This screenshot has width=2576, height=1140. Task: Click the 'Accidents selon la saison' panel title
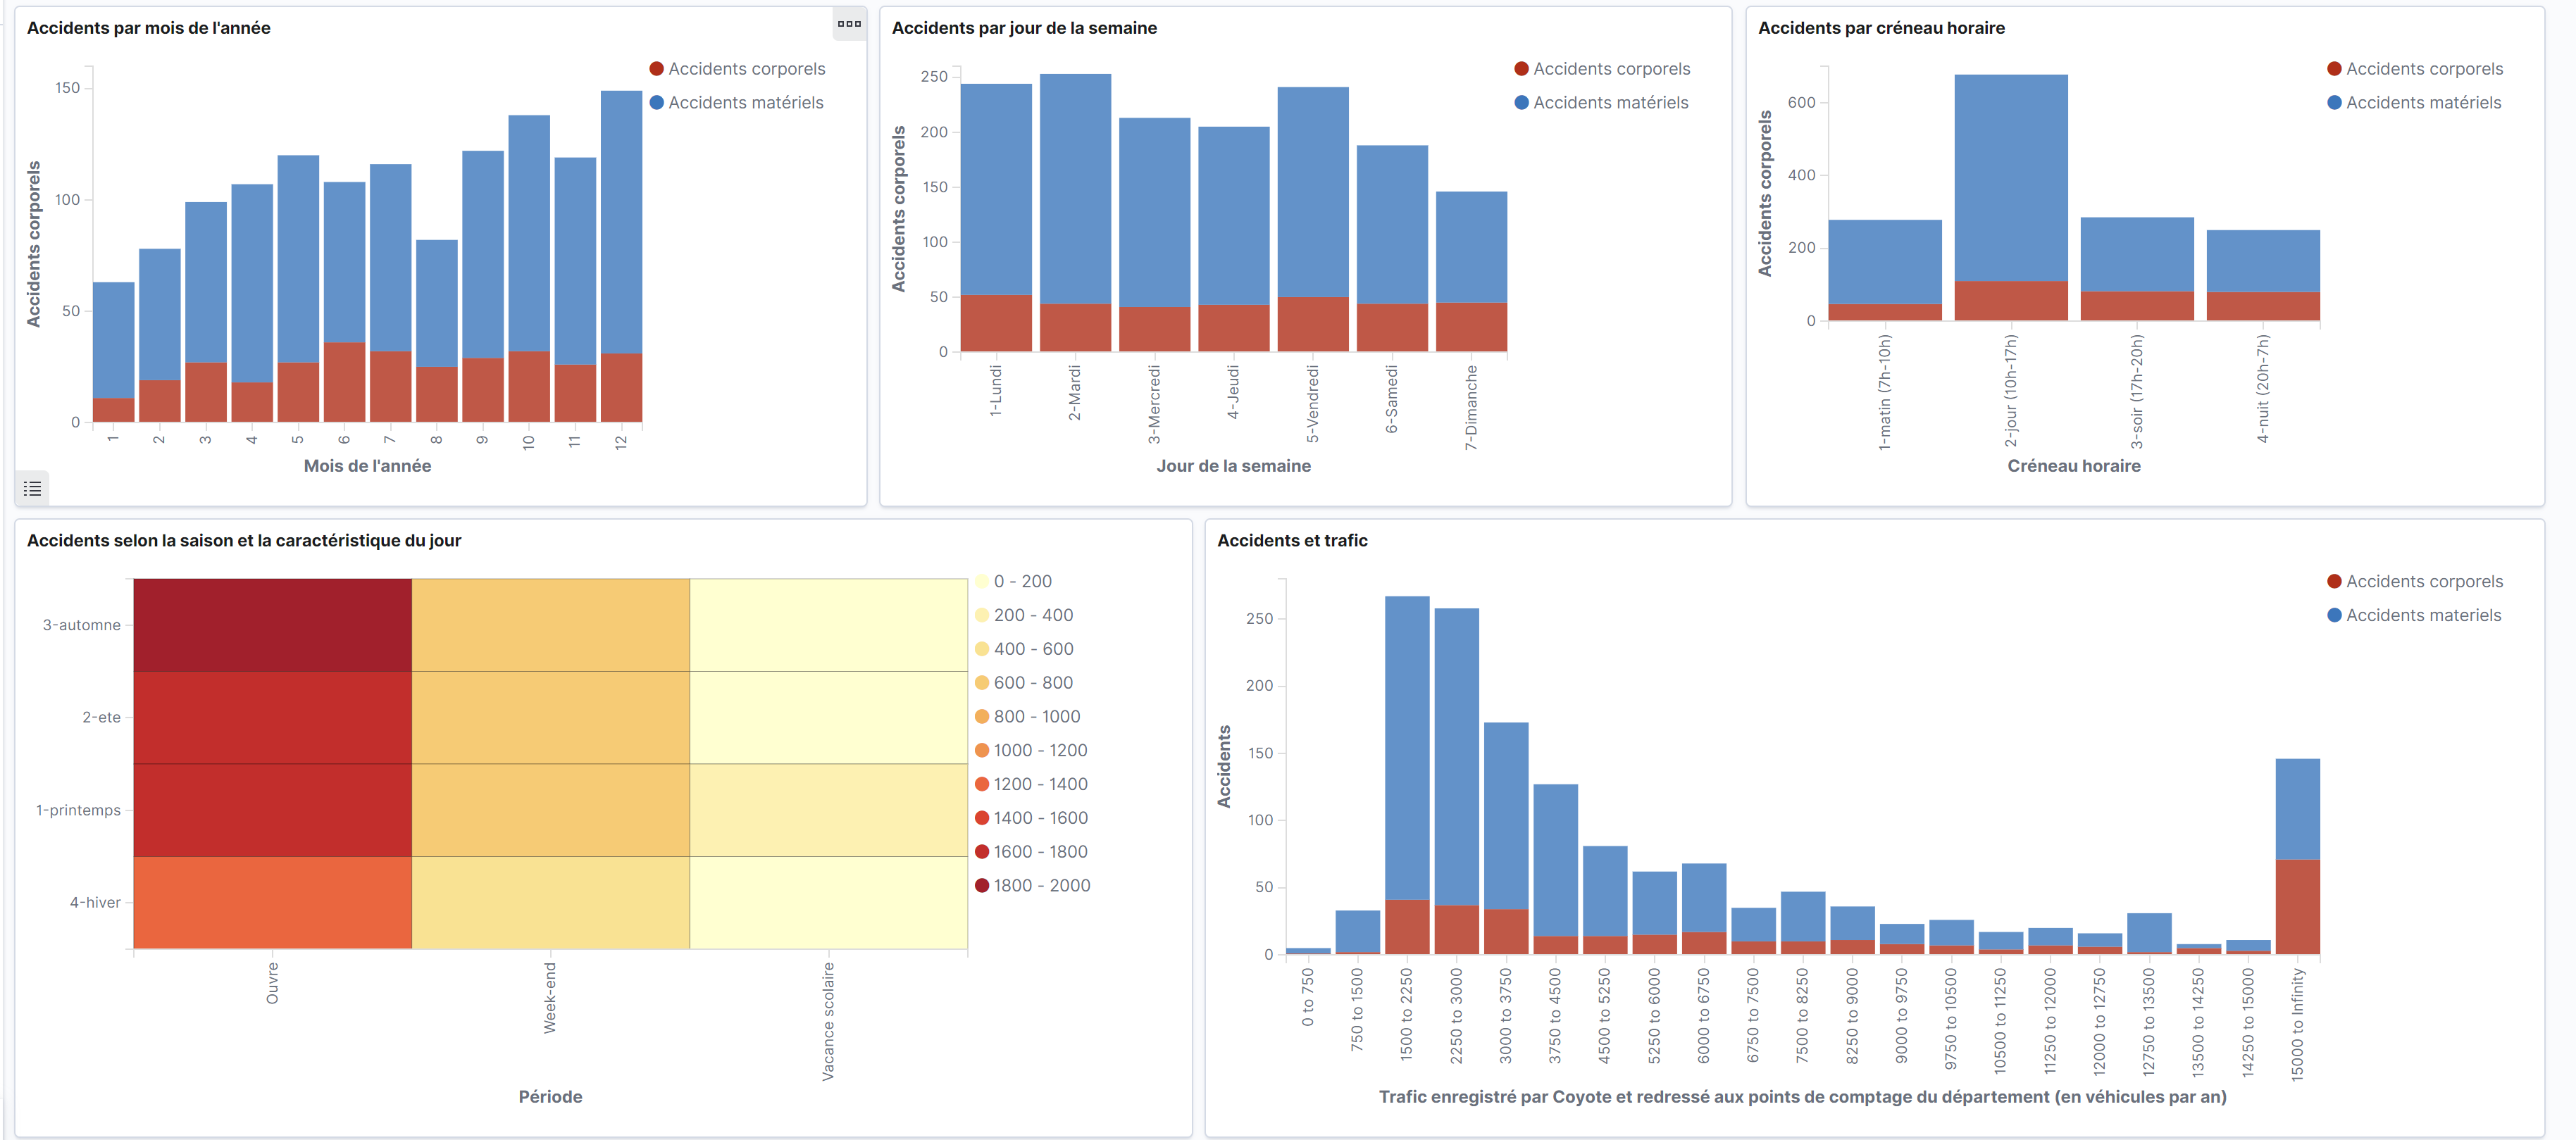point(244,541)
